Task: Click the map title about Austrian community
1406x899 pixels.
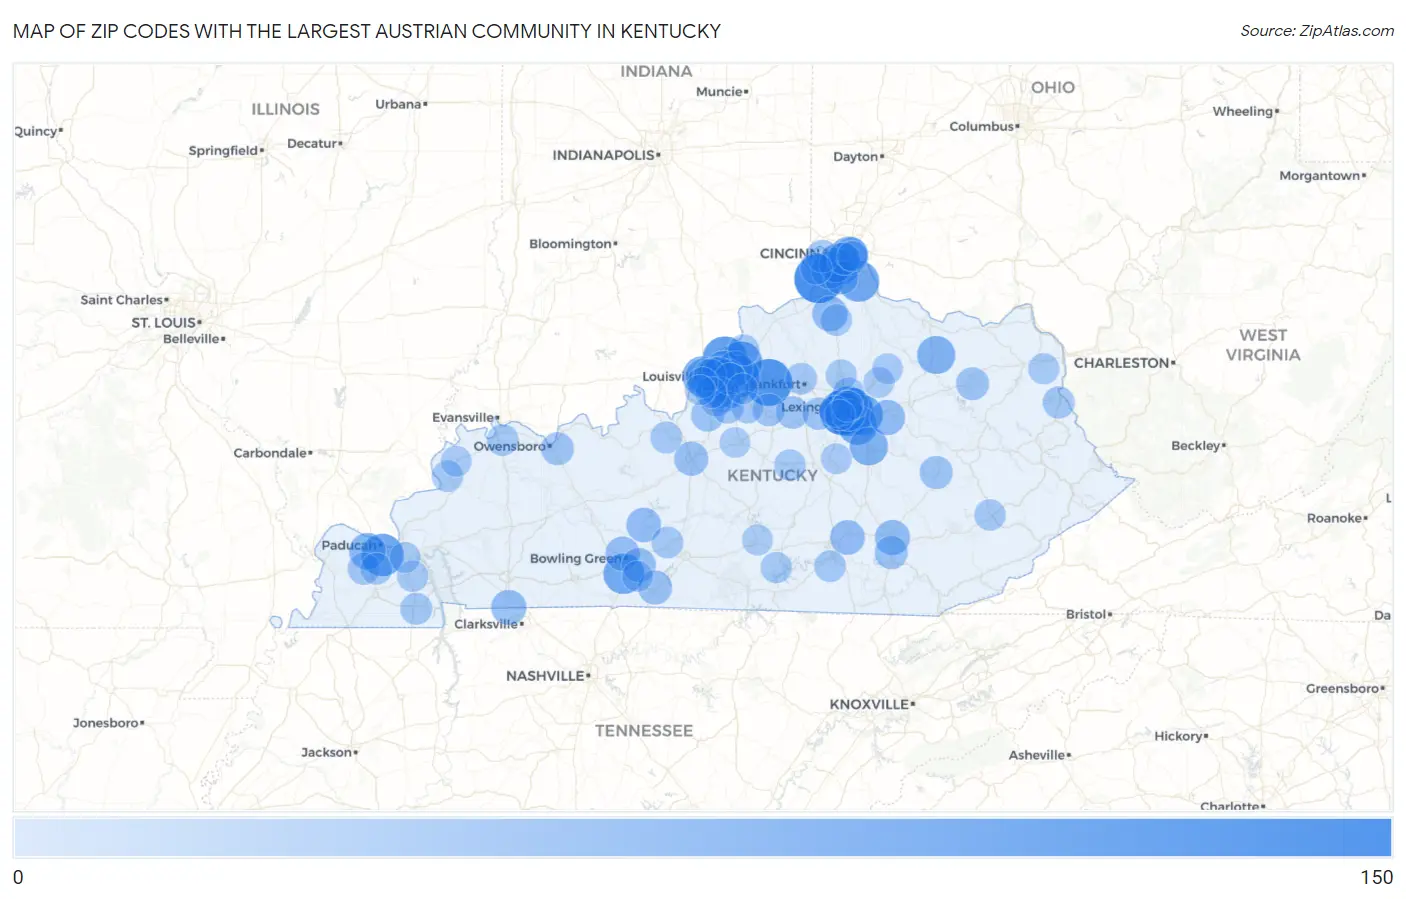Action: click(367, 31)
